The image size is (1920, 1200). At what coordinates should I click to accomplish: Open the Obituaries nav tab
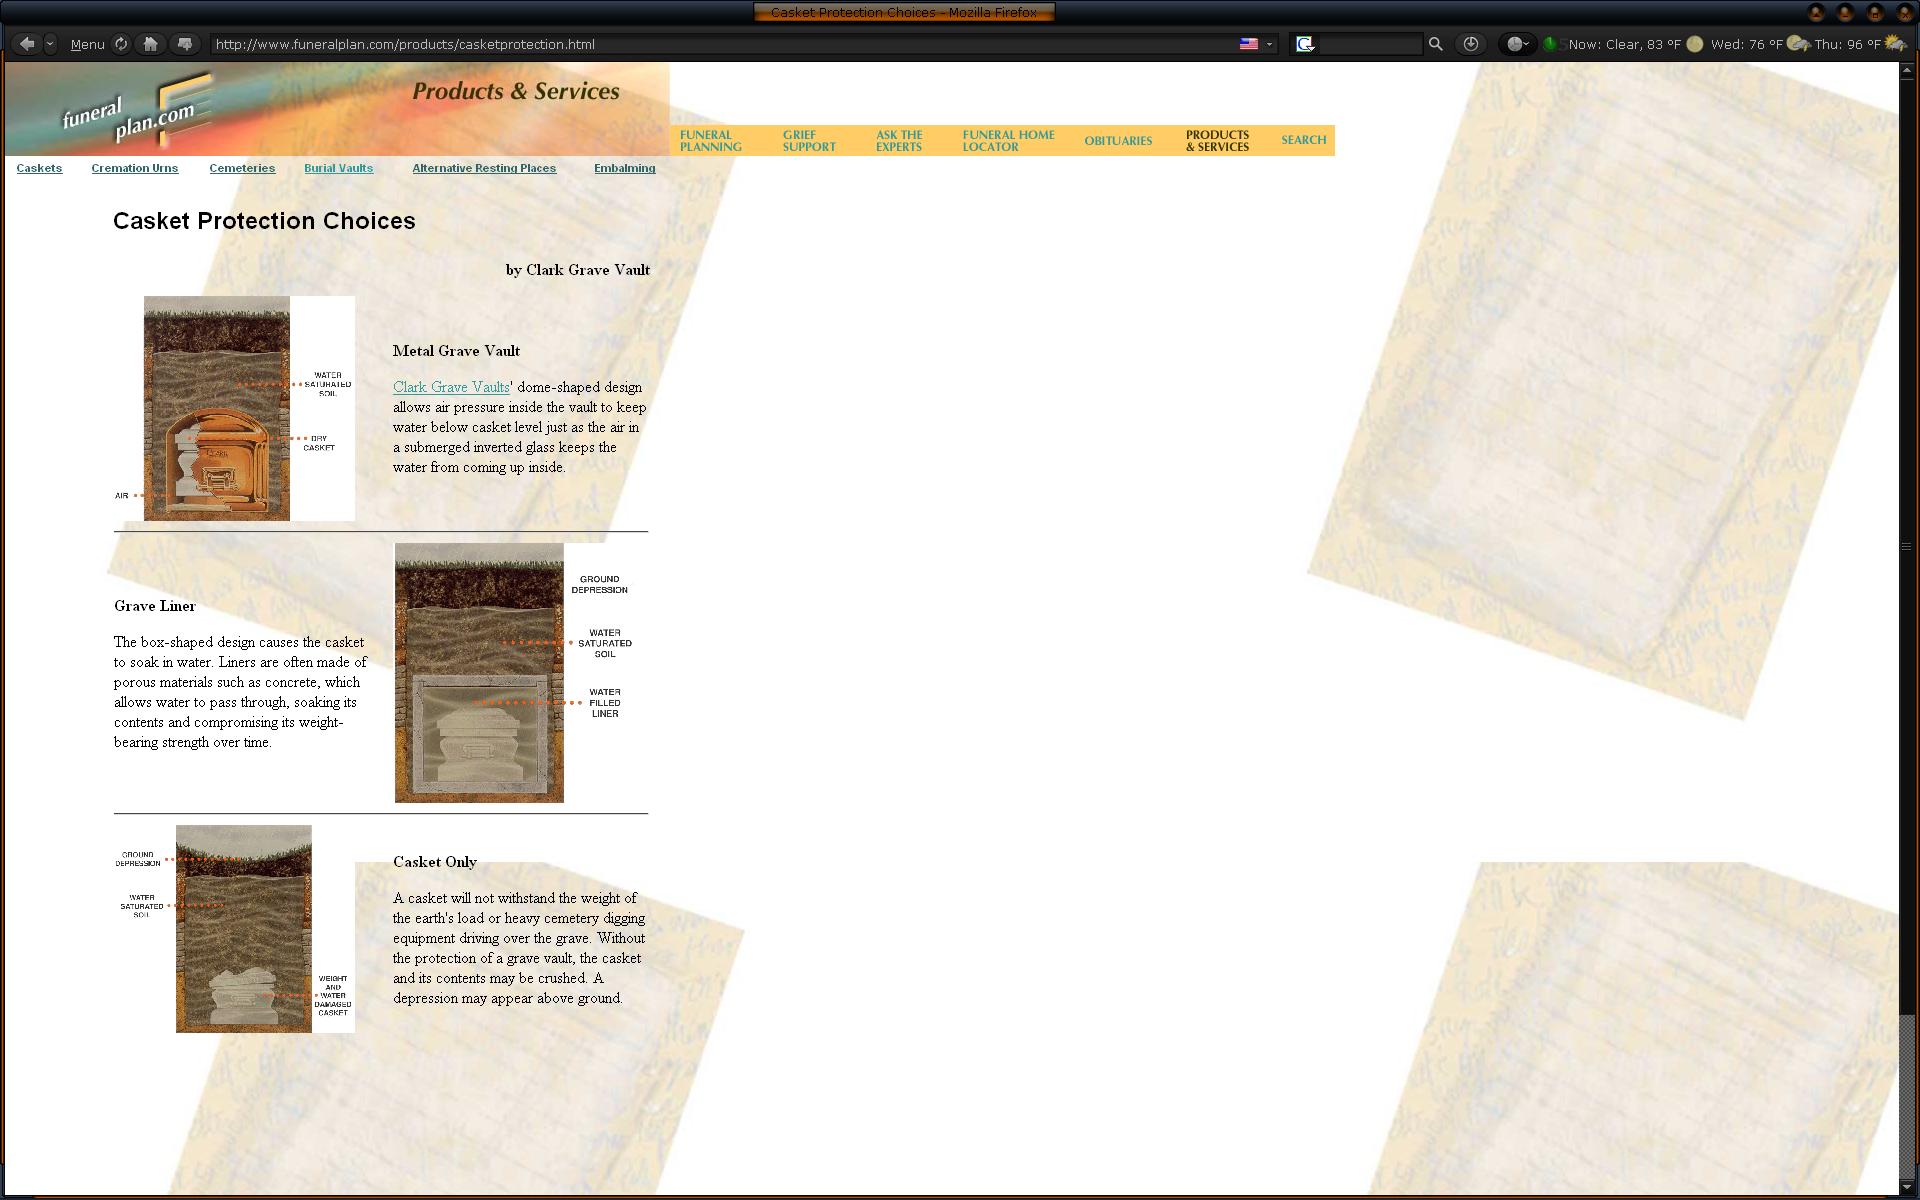pyautogui.click(x=1118, y=141)
